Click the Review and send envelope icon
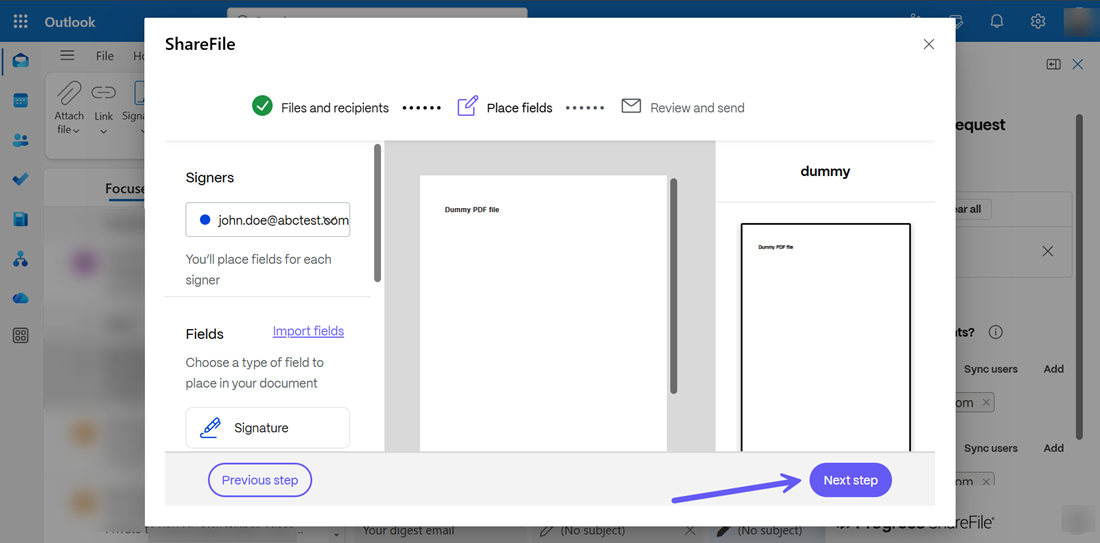1100x543 pixels. pyautogui.click(x=631, y=107)
